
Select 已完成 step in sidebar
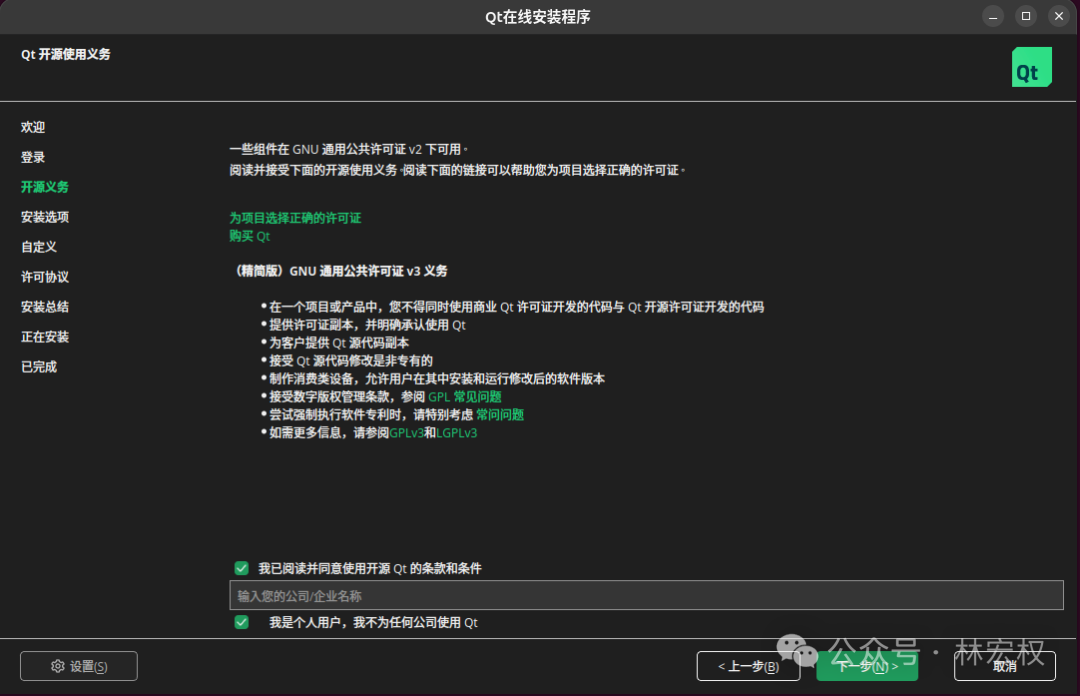pyautogui.click(x=39, y=367)
